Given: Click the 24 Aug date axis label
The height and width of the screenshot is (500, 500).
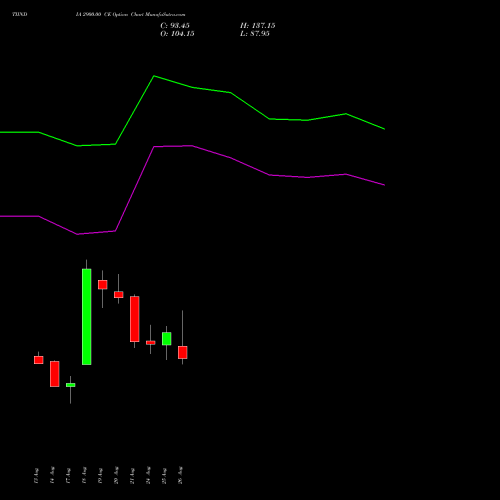Looking at the screenshot, I should pos(148,475).
